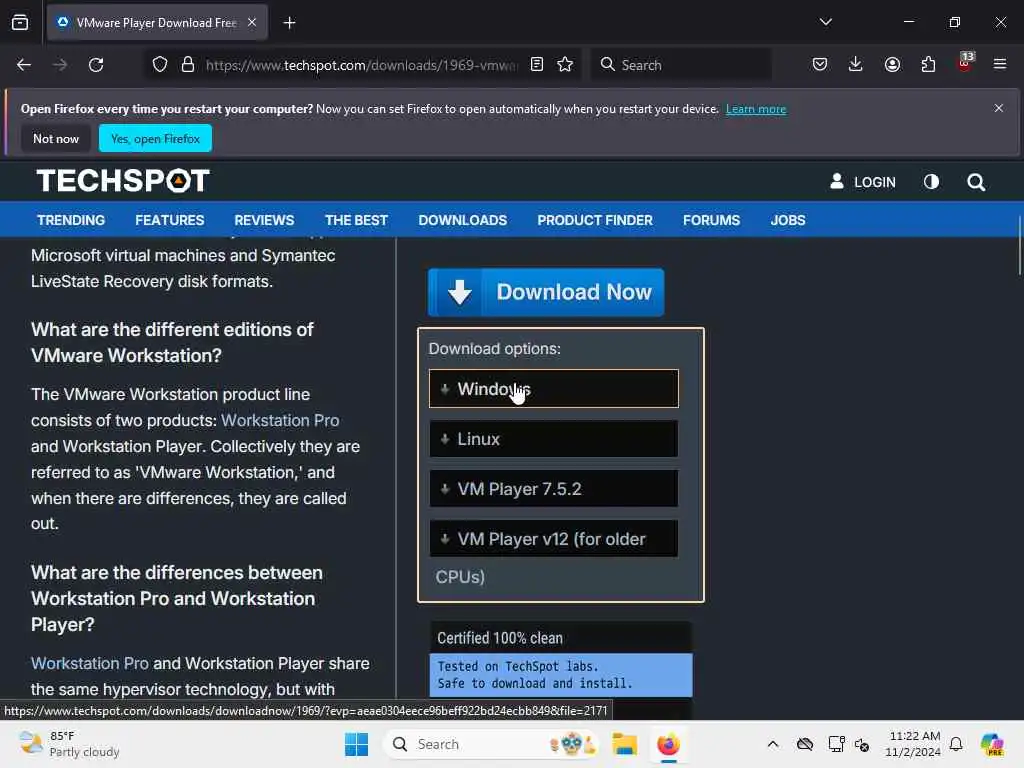Open the TRENDING menu
Image resolution: width=1024 pixels, height=768 pixels.
[x=71, y=220]
